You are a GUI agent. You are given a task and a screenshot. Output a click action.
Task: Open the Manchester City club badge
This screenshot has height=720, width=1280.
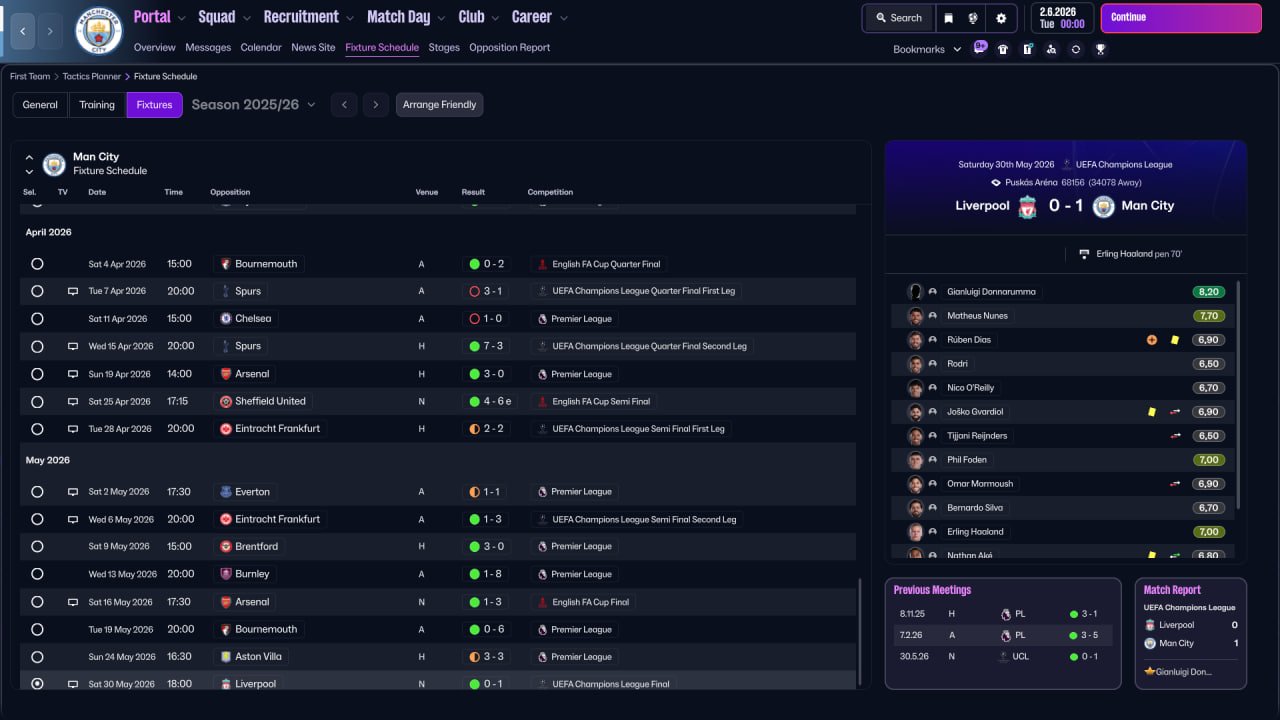99,31
